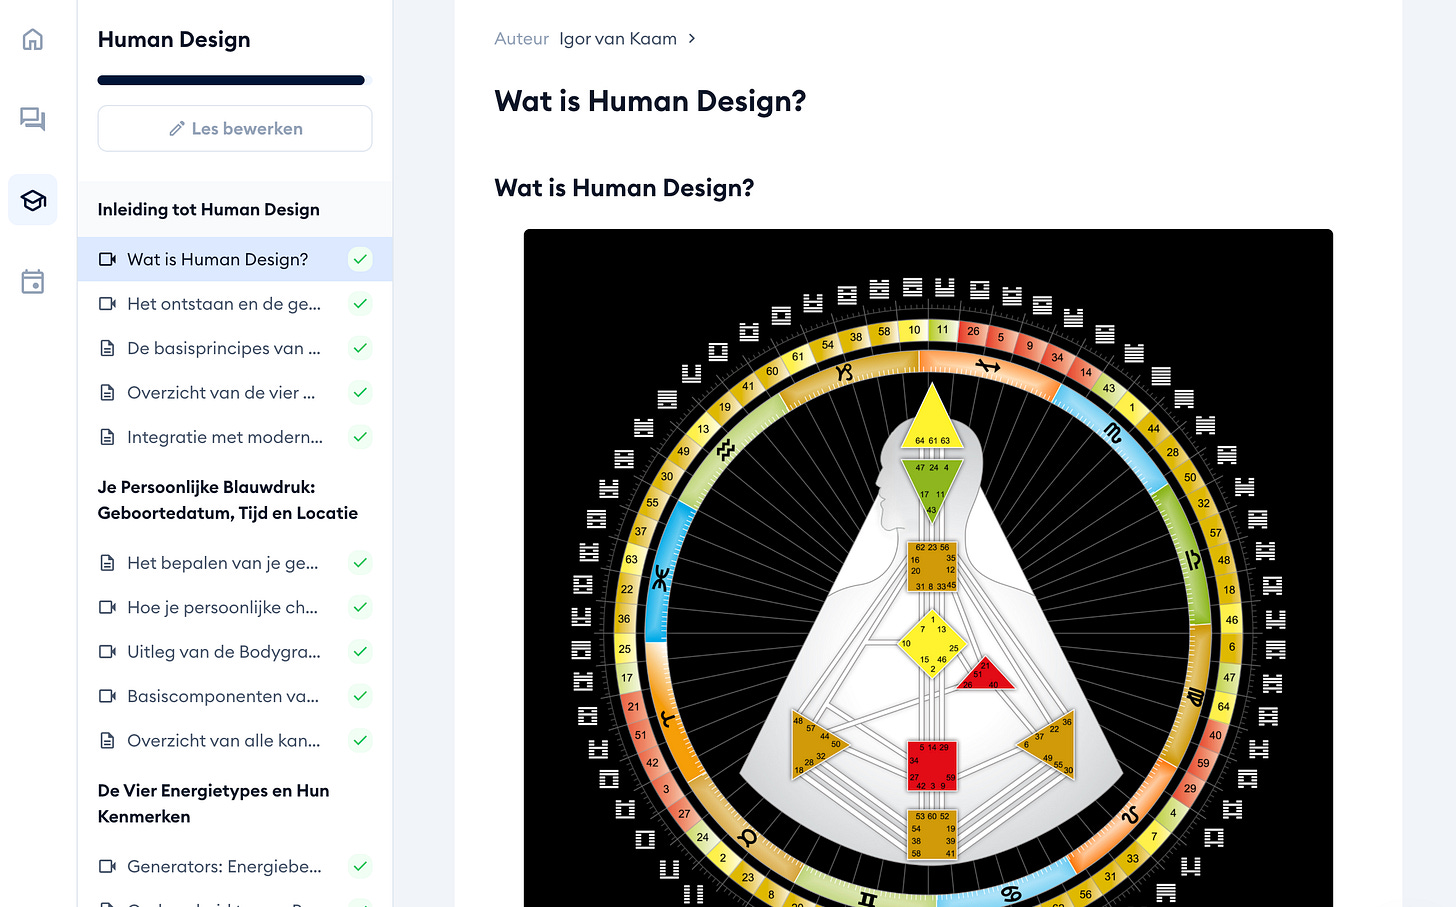The height and width of the screenshot is (907, 1456).
Task: Toggle checkmark for Wat is Human Design?
Action: click(360, 259)
